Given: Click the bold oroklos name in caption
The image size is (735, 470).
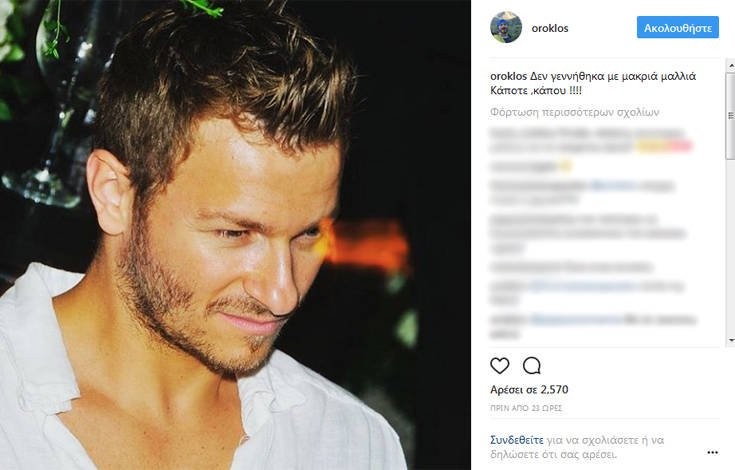Looking at the screenshot, I should coord(509,76).
